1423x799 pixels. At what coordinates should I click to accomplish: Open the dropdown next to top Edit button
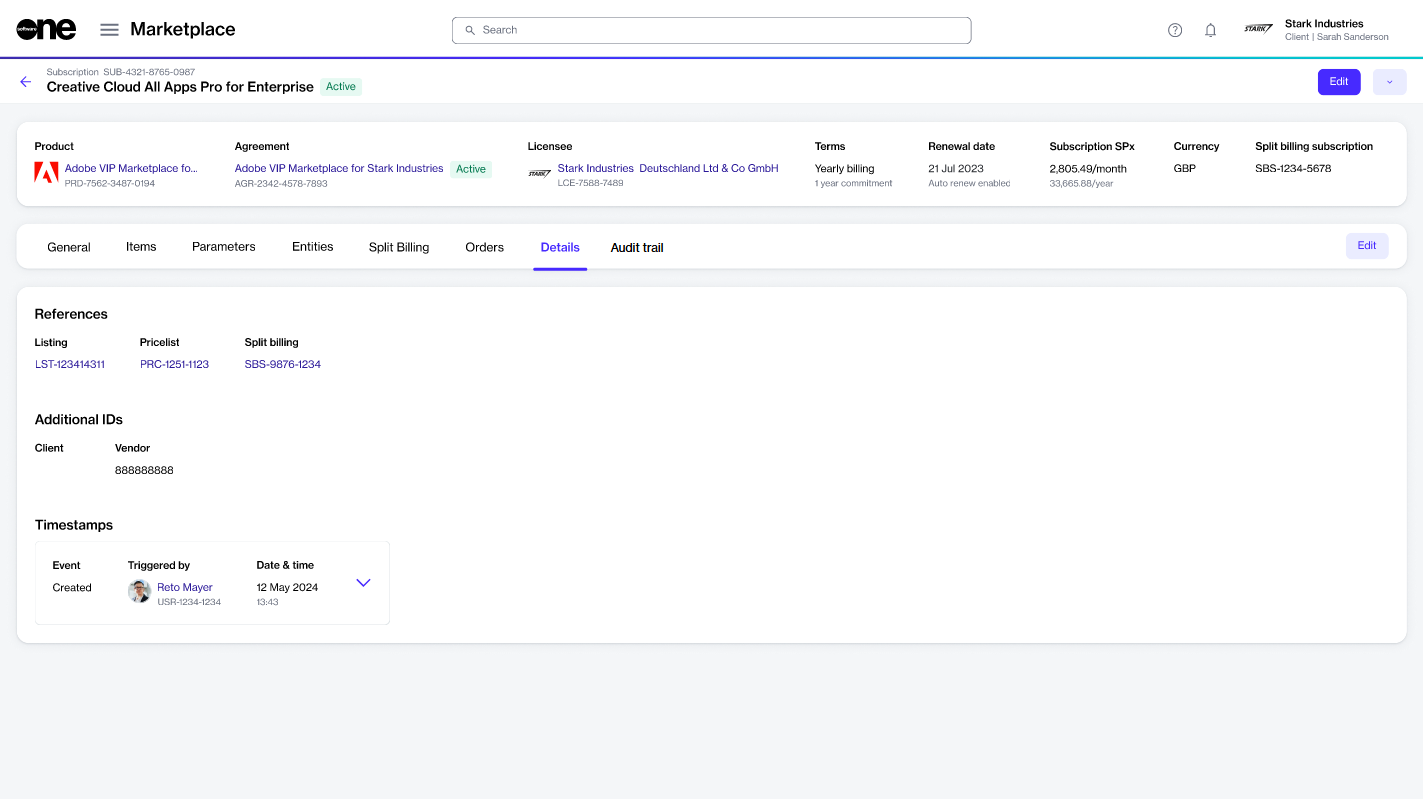click(1389, 82)
